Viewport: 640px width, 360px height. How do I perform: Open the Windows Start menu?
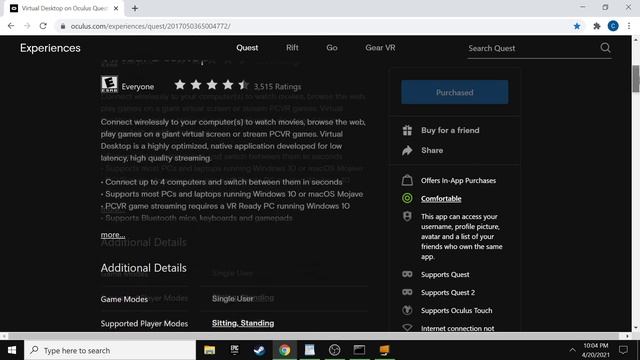point(12,350)
